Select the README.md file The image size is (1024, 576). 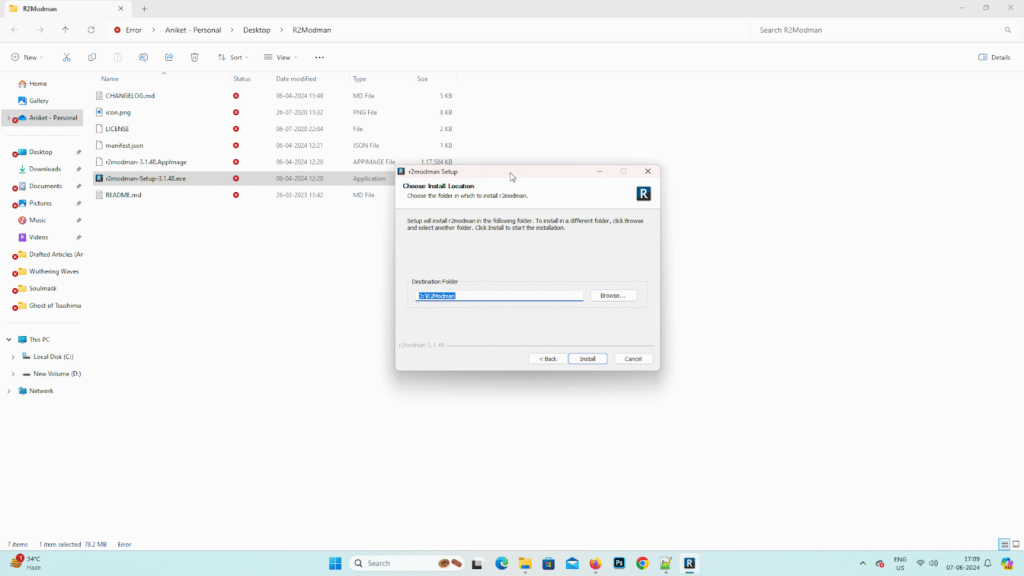[123, 195]
